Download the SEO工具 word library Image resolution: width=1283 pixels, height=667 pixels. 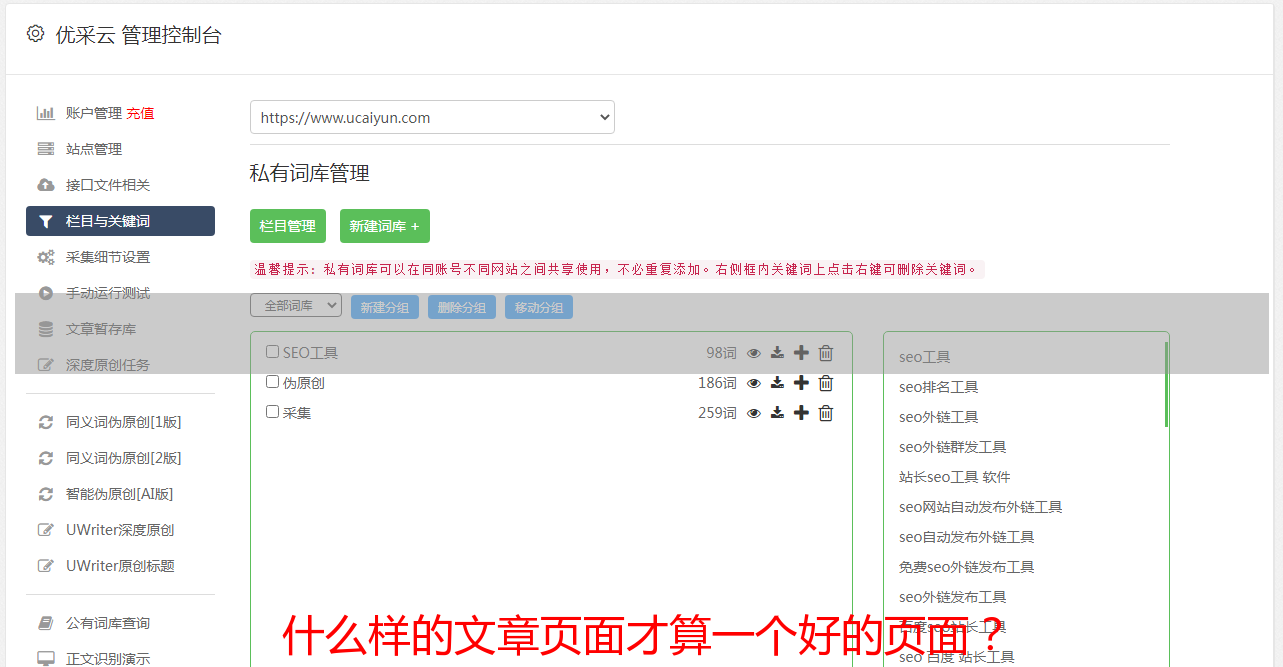(777, 353)
